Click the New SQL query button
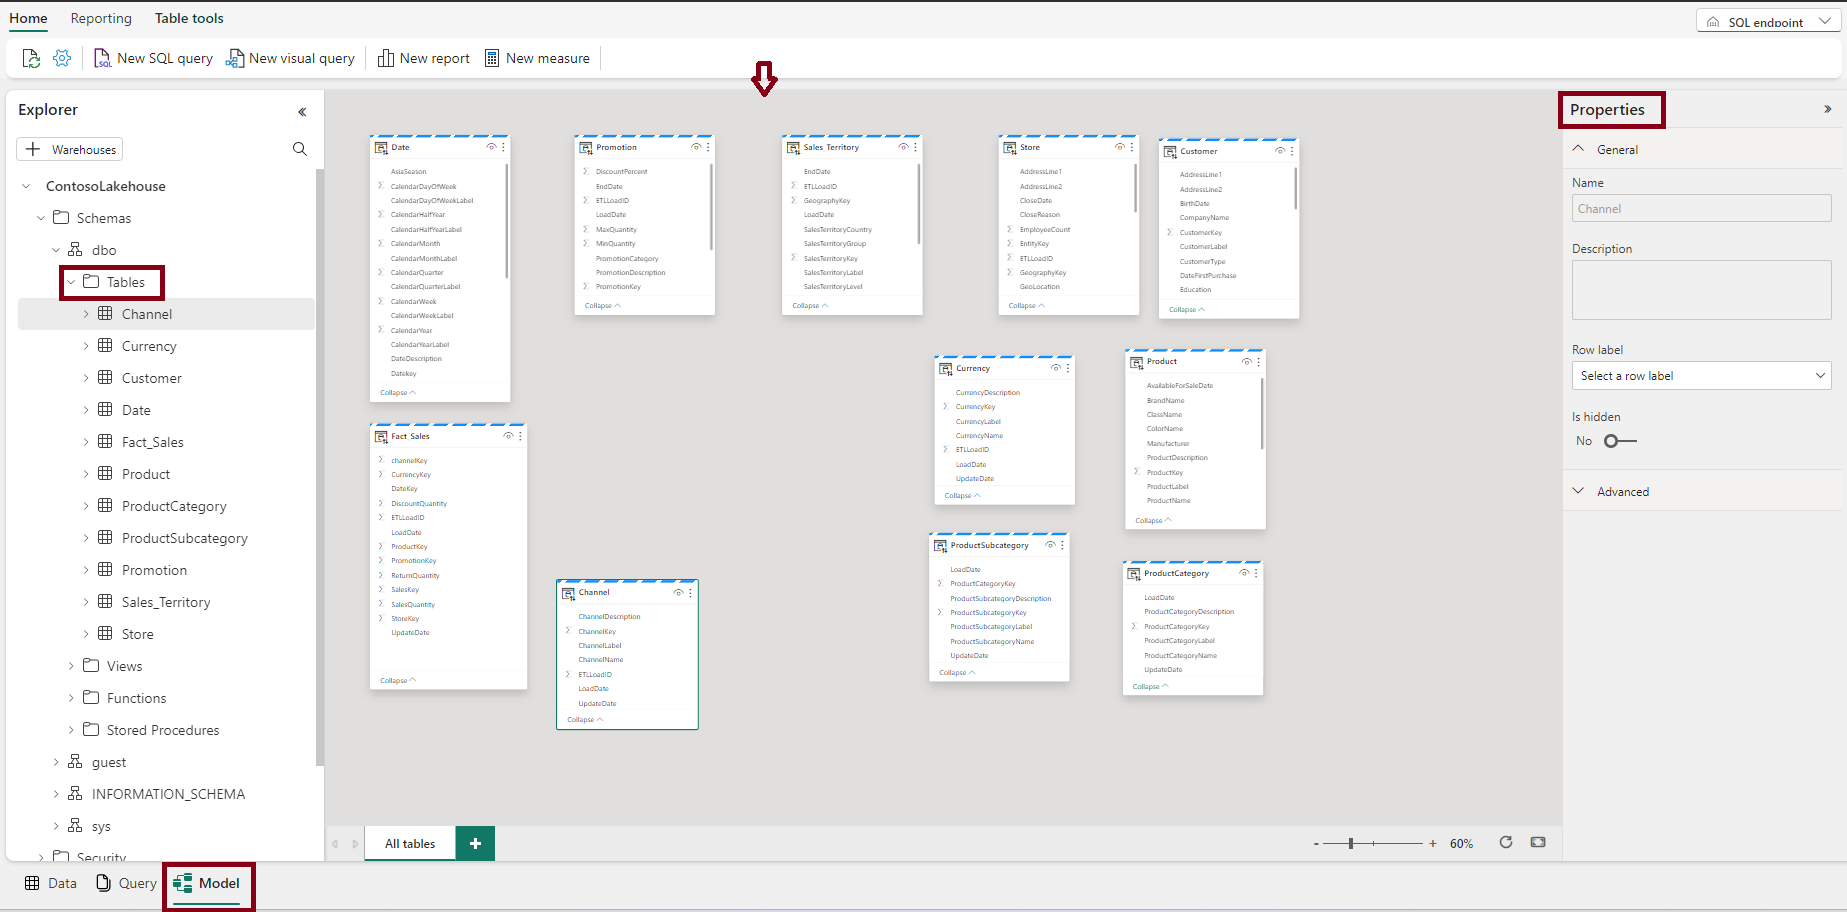 (153, 59)
